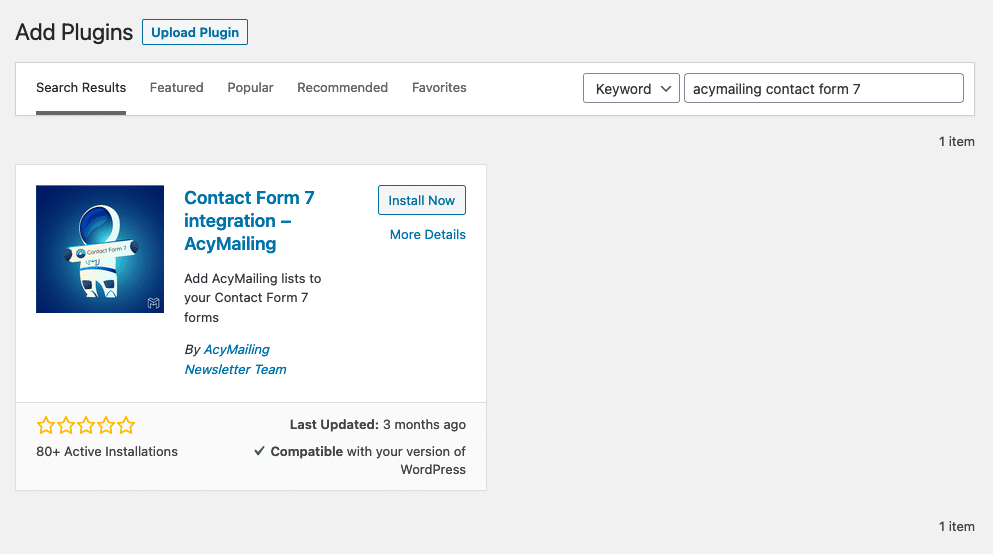Install the Contact Form 7 integration plugin
The width and height of the screenshot is (993, 554).
click(x=422, y=200)
